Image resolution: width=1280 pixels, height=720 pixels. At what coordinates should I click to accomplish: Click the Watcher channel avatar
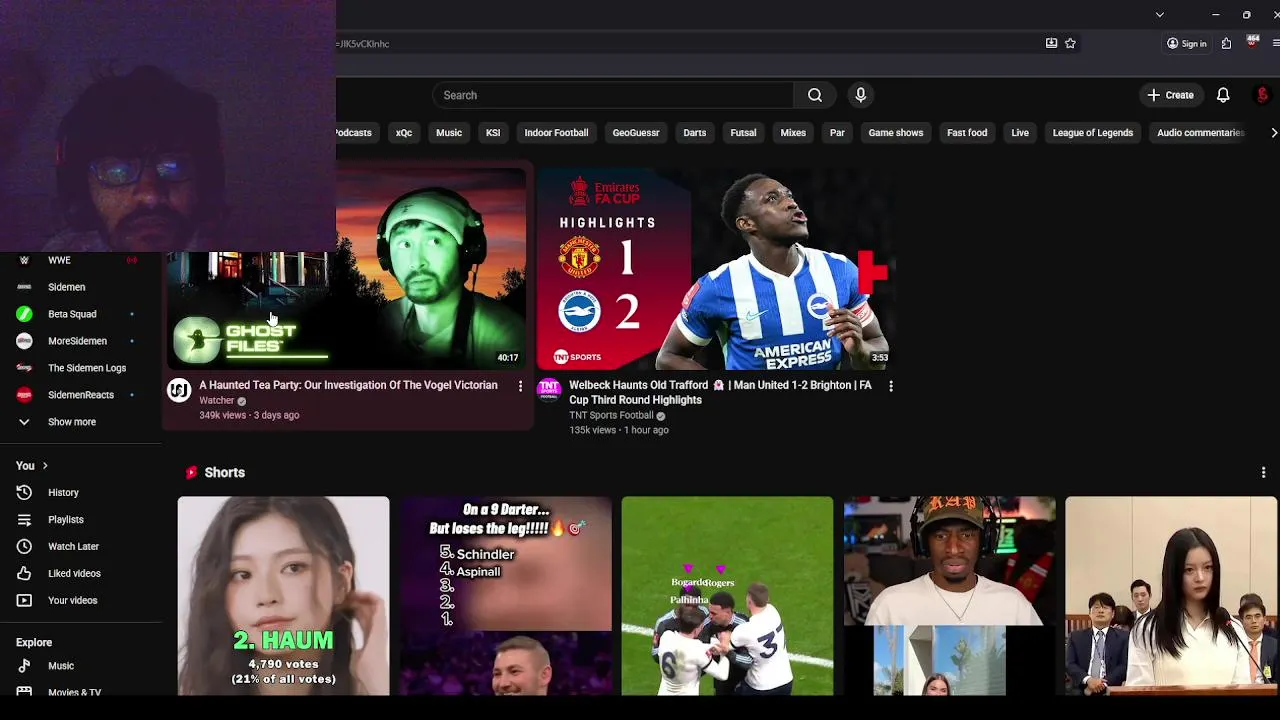[179, 390]
